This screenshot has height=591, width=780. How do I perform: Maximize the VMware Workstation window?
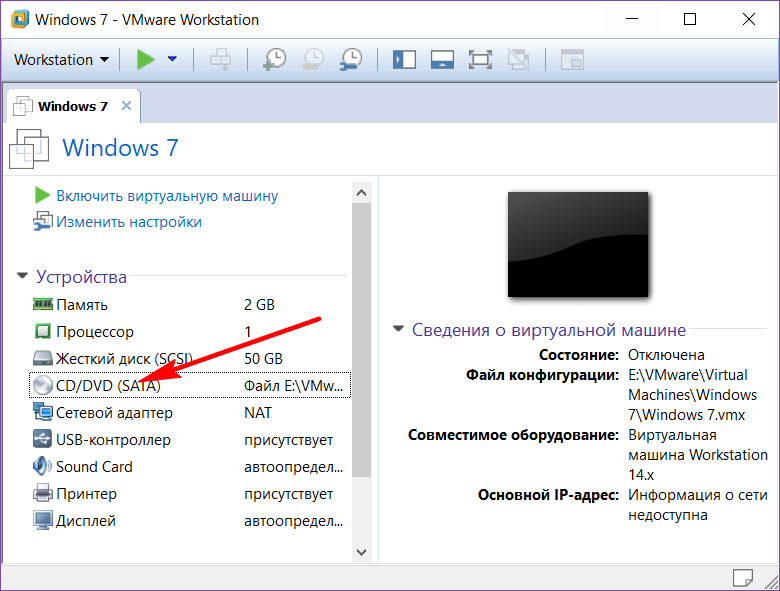[x=689, y=19]
